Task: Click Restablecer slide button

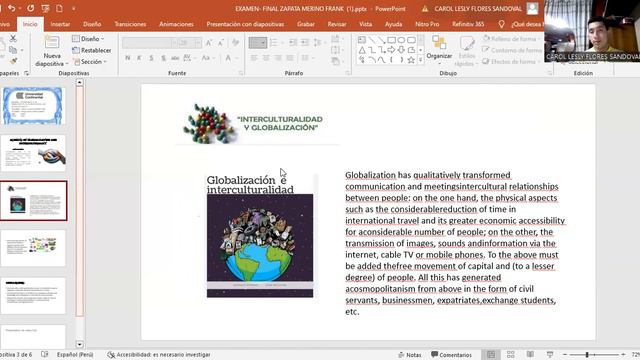Action: point(91,50)
